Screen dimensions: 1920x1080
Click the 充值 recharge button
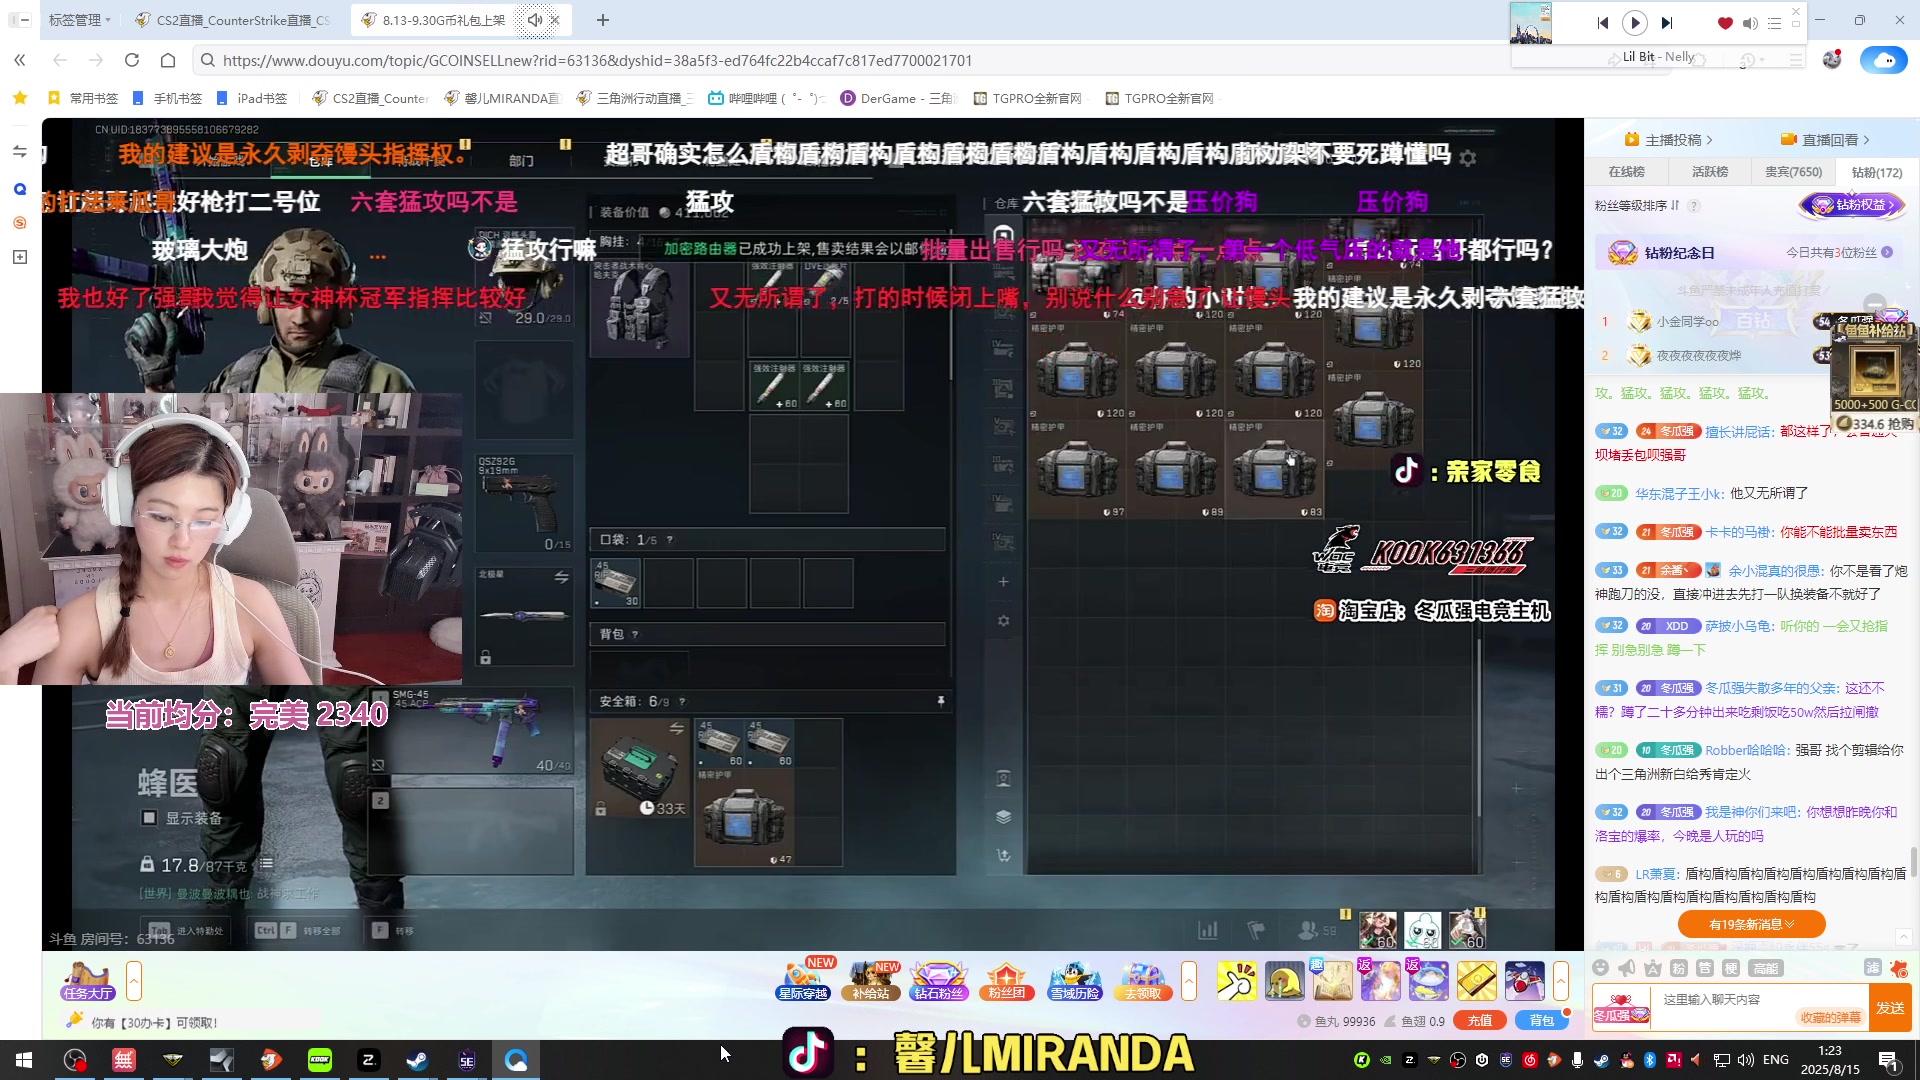pos(1480,1021)
